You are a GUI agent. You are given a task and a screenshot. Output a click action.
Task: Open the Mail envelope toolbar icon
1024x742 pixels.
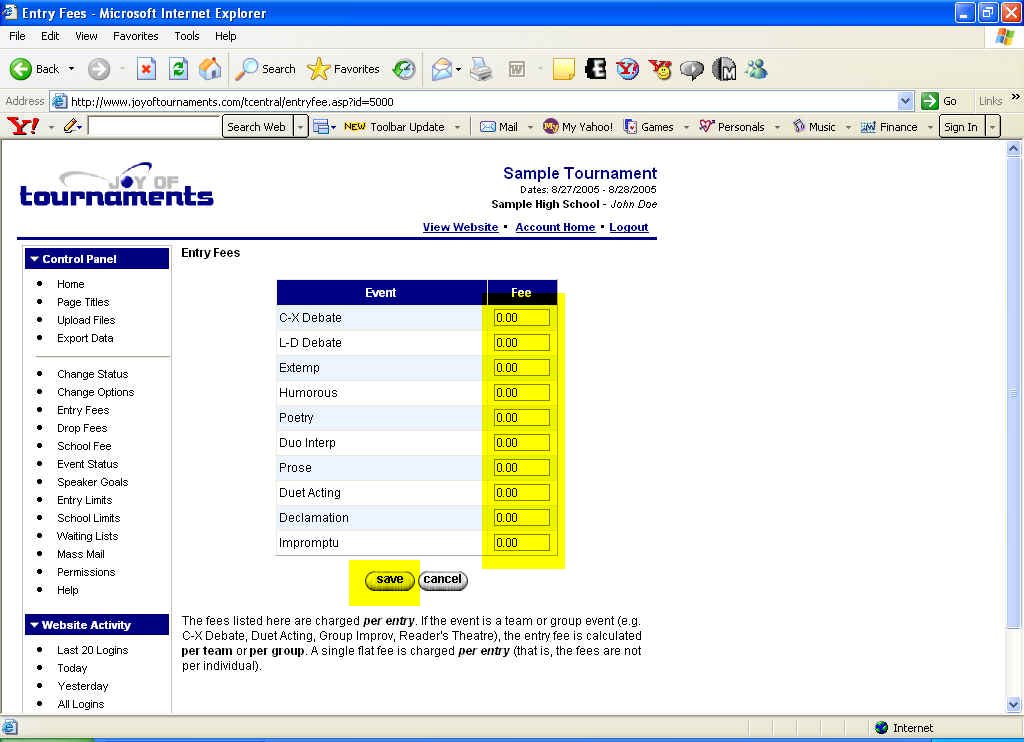coord(441,69)
